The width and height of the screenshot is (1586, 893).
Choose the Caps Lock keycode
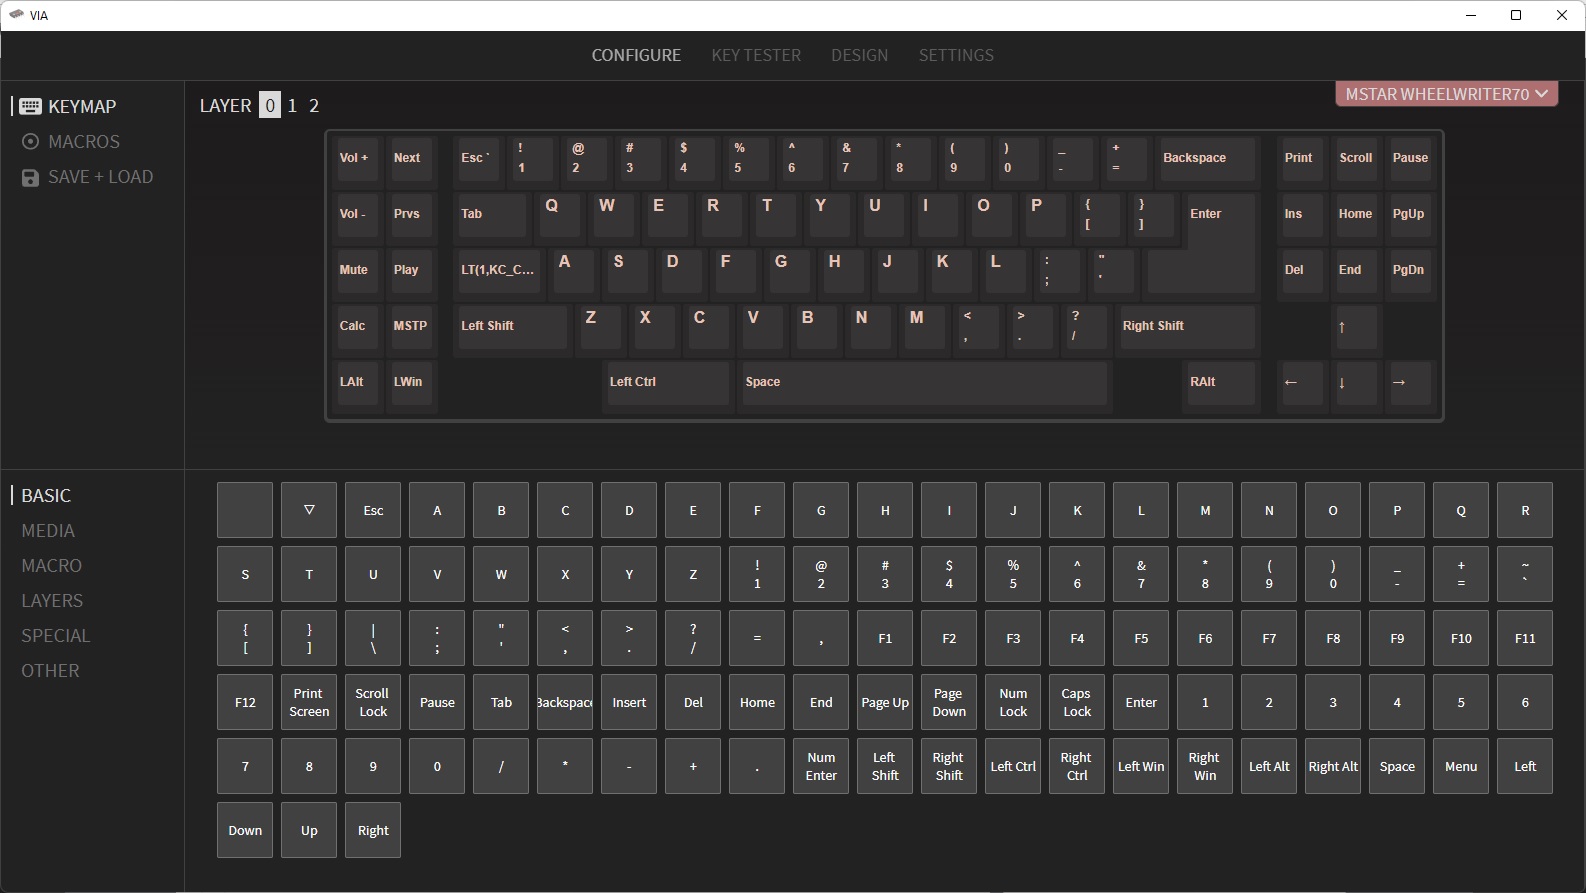tap(1077, 702)
